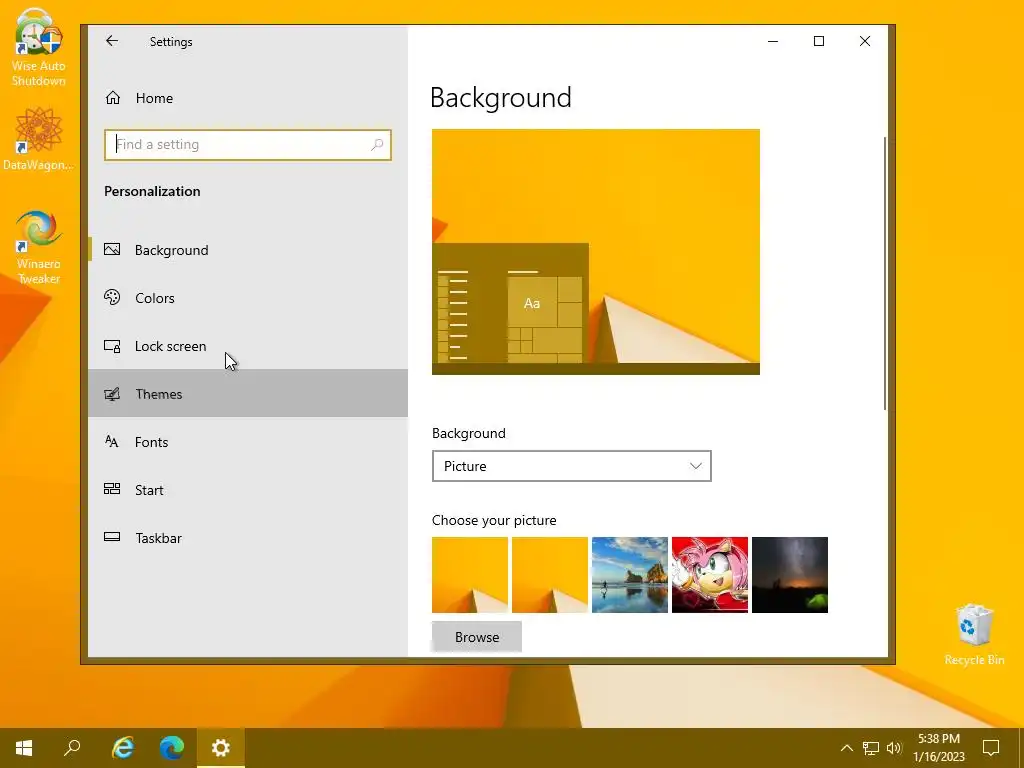
Task: Open the Colors personalization page
Action: pos(248,298)
